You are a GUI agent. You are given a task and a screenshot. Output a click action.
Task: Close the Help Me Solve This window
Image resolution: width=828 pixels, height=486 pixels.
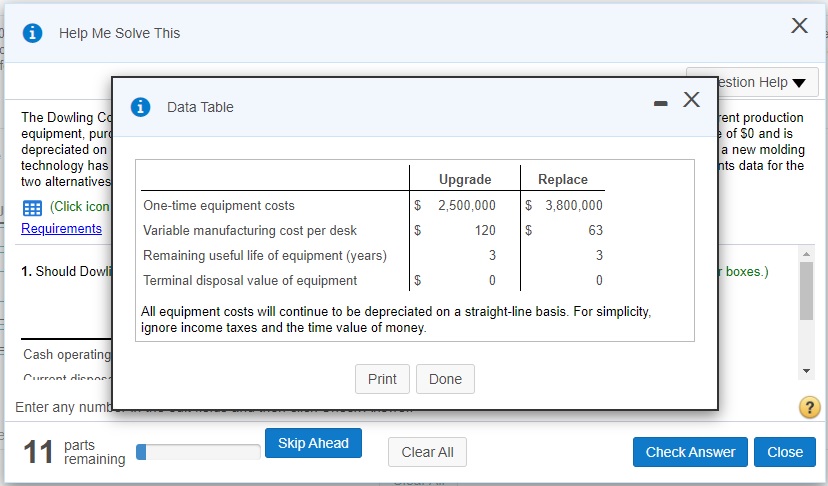pyautogui.click(x=799, y=25)
